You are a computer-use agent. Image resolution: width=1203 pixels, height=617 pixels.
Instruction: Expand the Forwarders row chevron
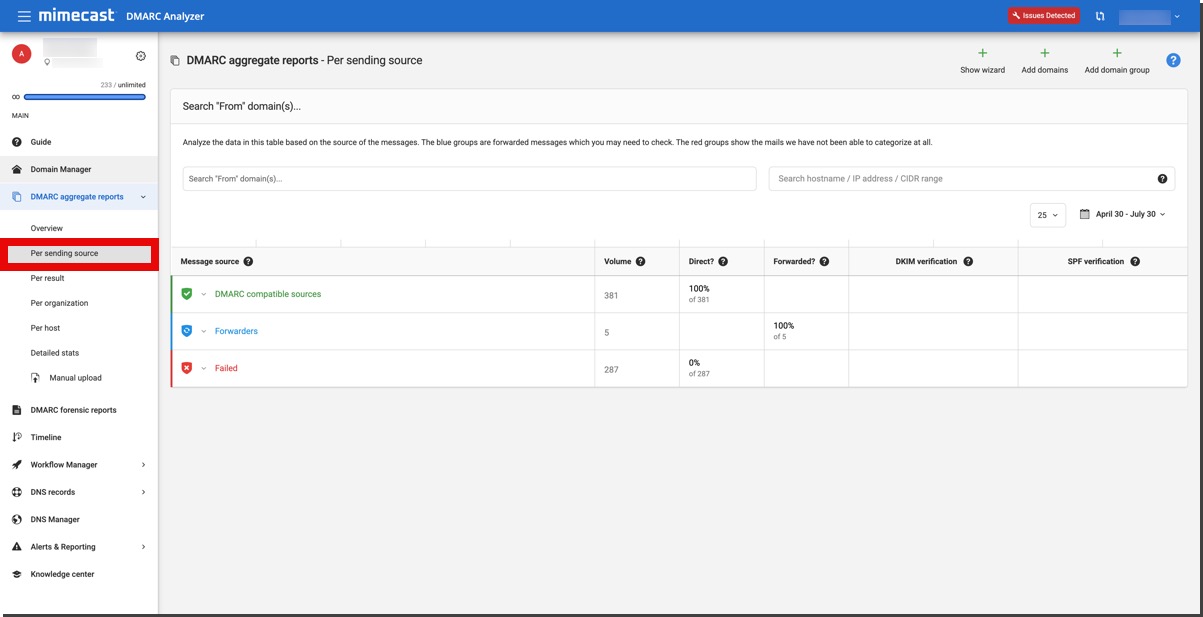[x=204, y=331]
